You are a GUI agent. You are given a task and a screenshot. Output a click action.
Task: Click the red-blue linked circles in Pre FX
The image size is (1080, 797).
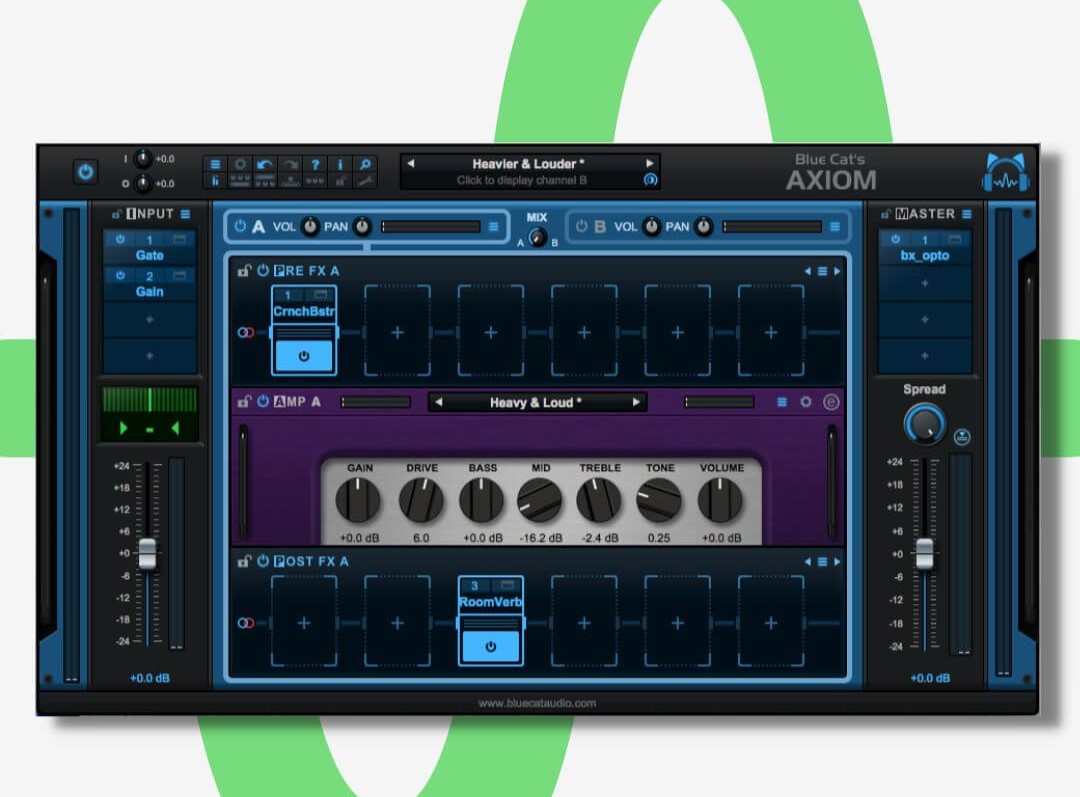(246, 332)
